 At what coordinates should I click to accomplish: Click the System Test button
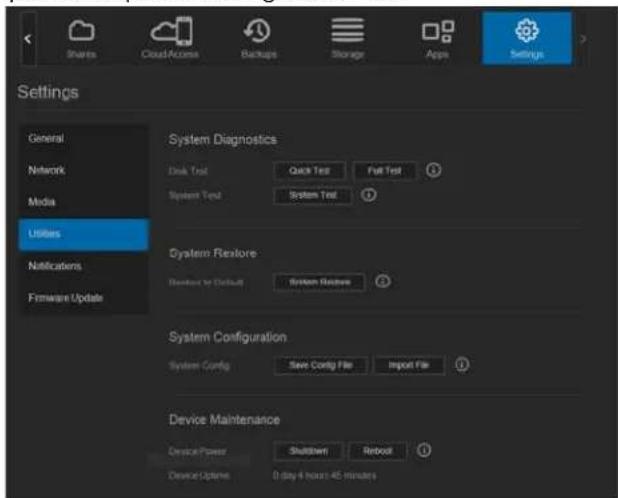click(313, 195)
